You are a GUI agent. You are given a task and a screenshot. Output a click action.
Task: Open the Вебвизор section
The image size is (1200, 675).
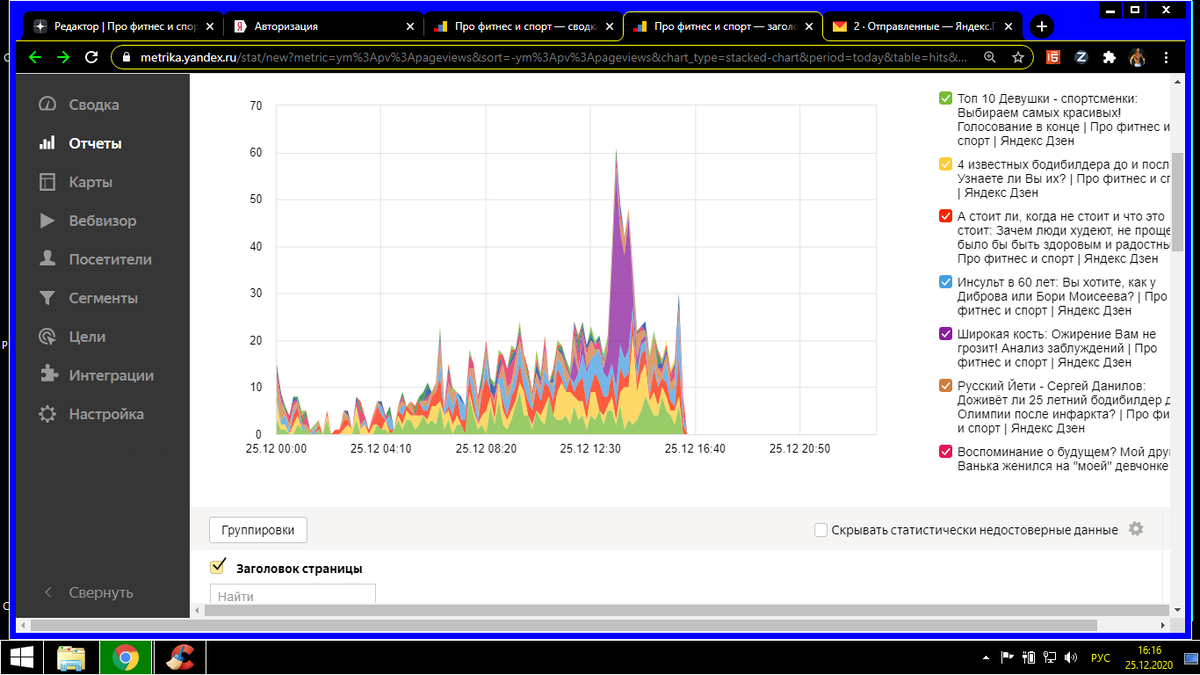(102, 221)
